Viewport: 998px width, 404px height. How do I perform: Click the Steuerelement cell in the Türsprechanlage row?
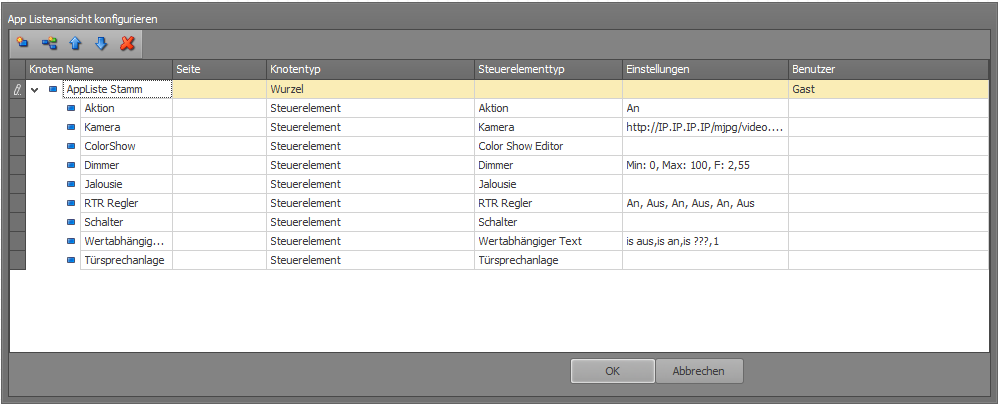[x=370, y=261]
